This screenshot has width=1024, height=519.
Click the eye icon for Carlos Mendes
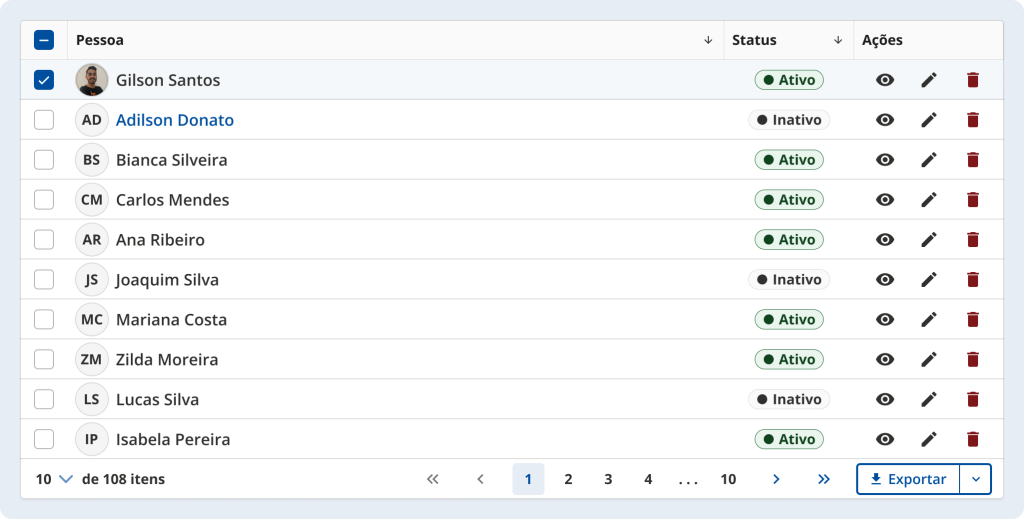[884, 200]
